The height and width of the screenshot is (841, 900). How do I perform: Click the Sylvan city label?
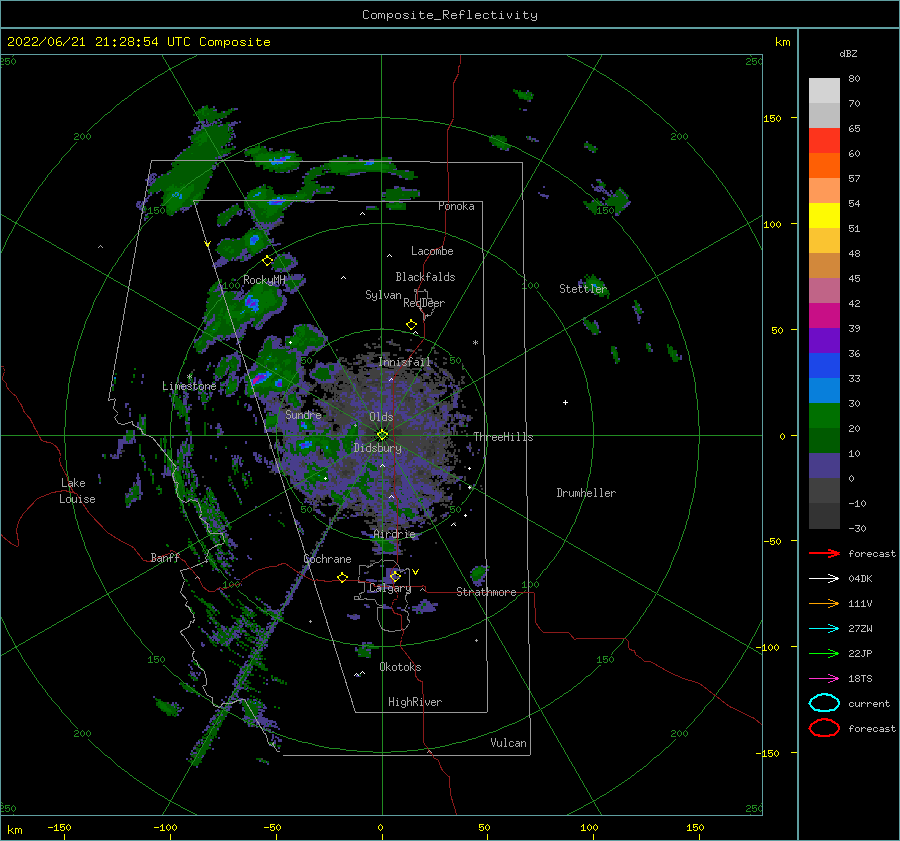click(383, 295)
